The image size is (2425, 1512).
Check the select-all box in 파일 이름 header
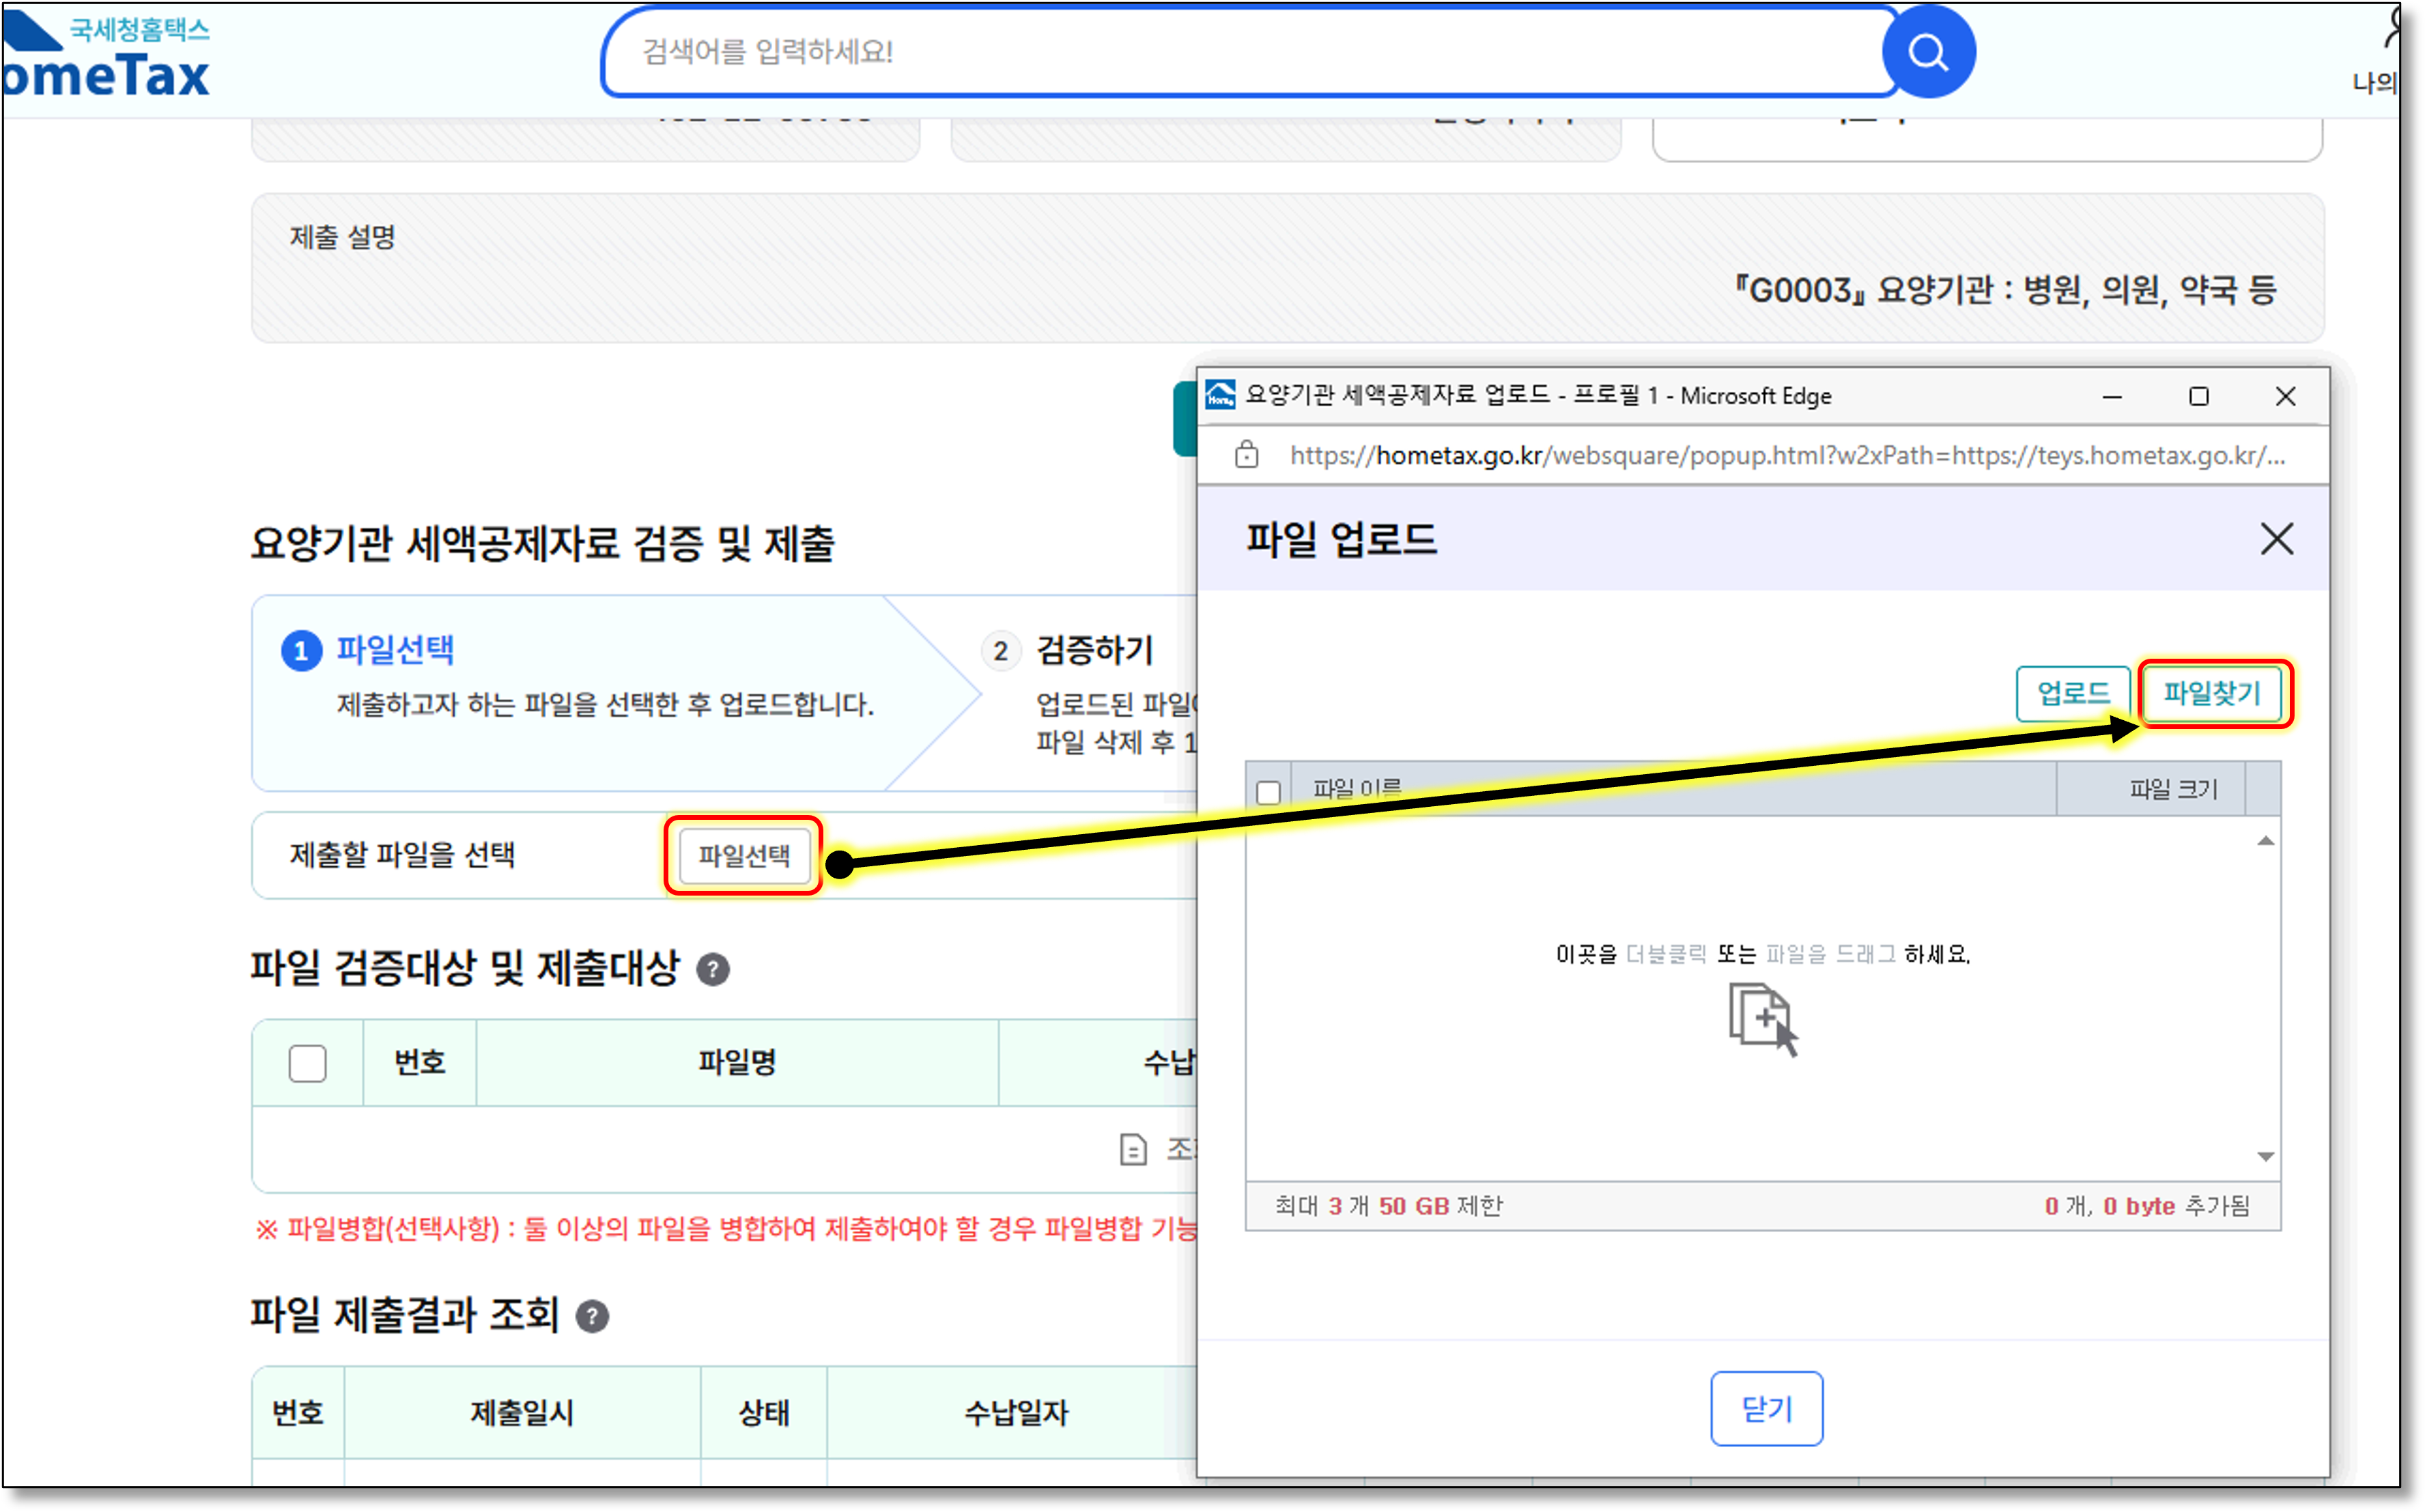point(1268,792)
